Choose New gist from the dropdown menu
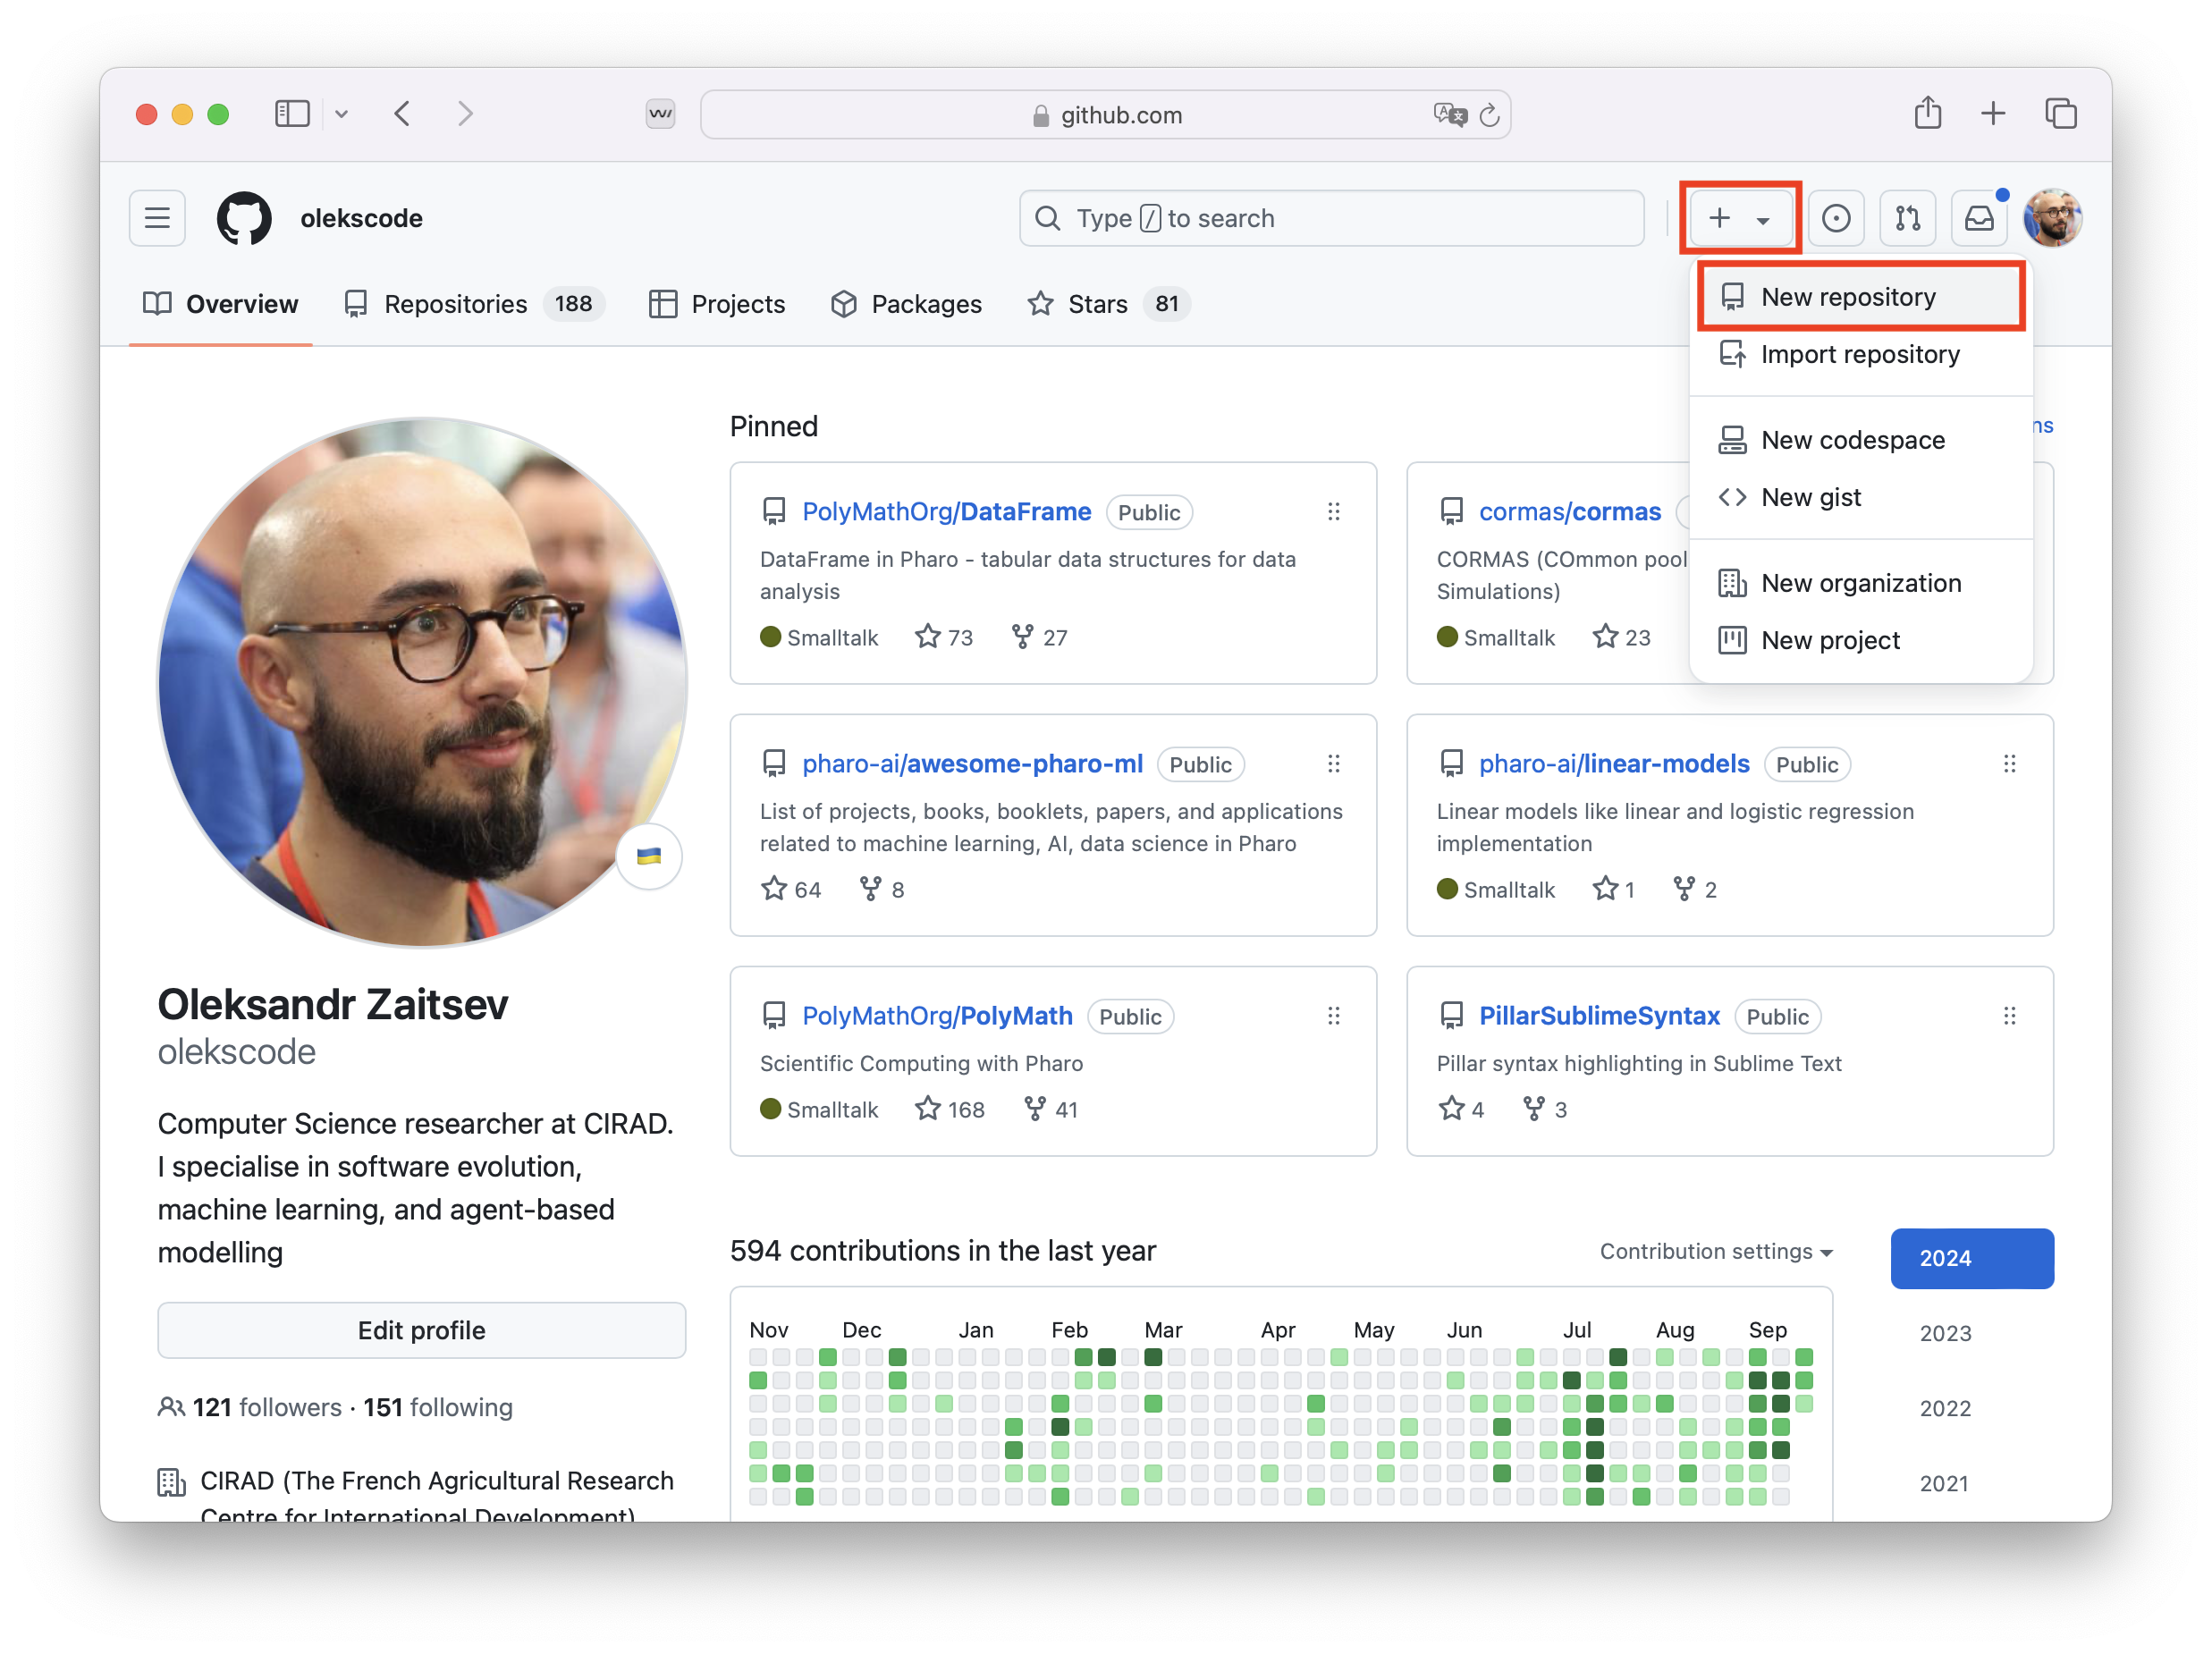 (1810, 497)
